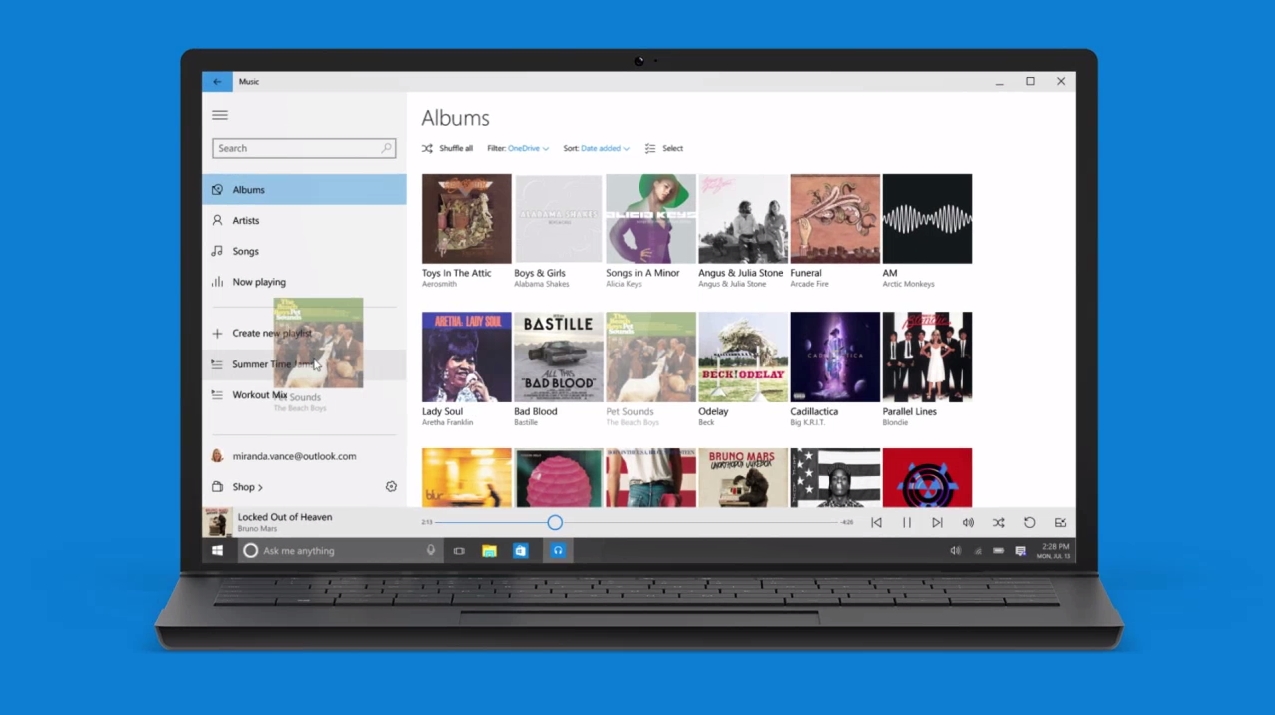Open the taskbar clock showing 2:28 PM
Image resolution: width=1275 pixels, height=715 pixels.
[1055, 551]
